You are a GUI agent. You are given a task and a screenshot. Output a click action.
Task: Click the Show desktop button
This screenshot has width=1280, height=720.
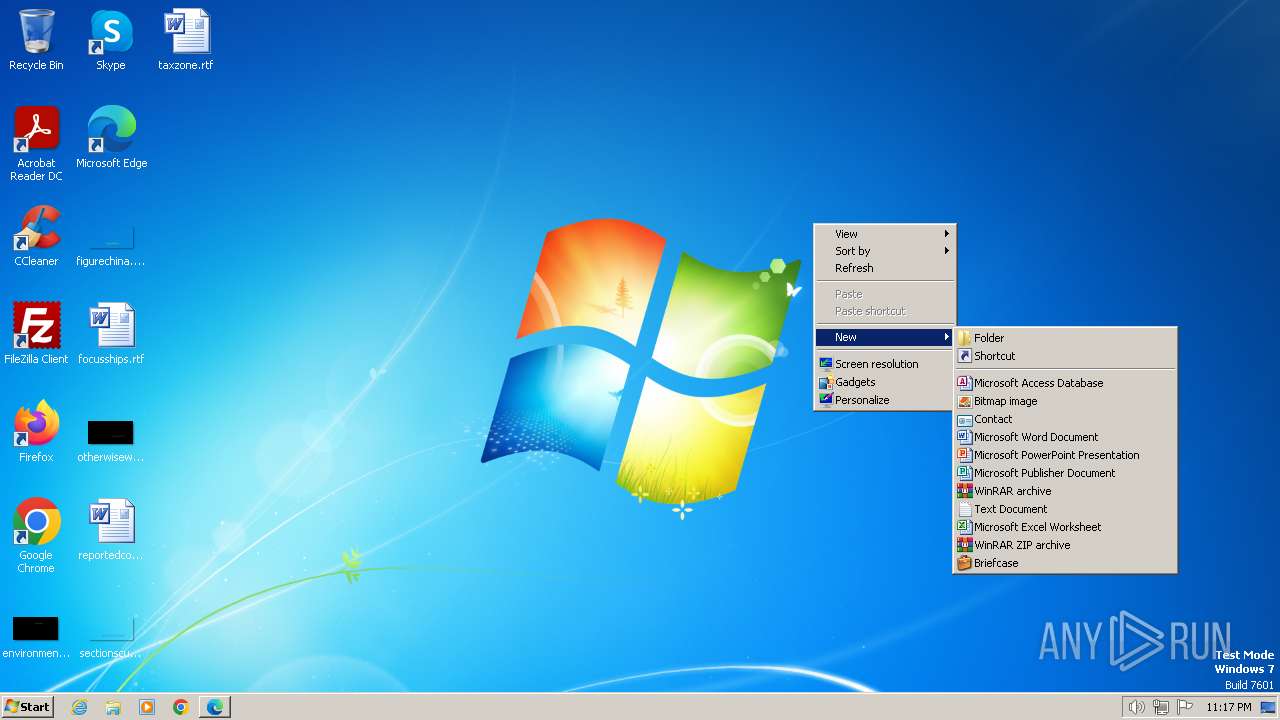coord(1268,707)
